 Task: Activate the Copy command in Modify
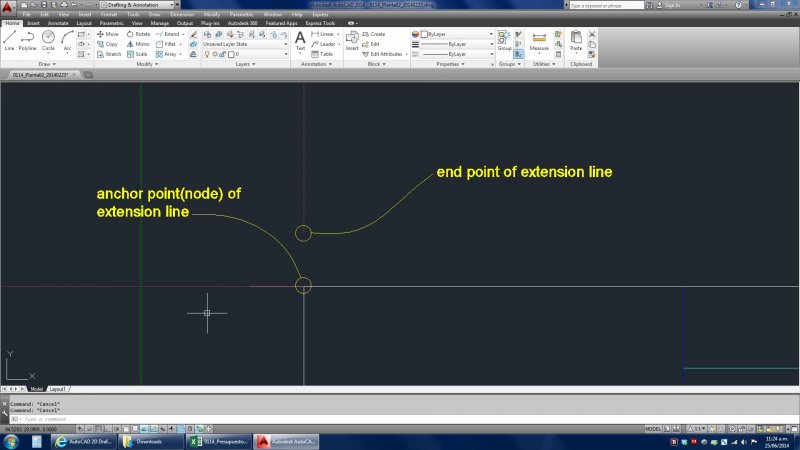tap(108, 44)
